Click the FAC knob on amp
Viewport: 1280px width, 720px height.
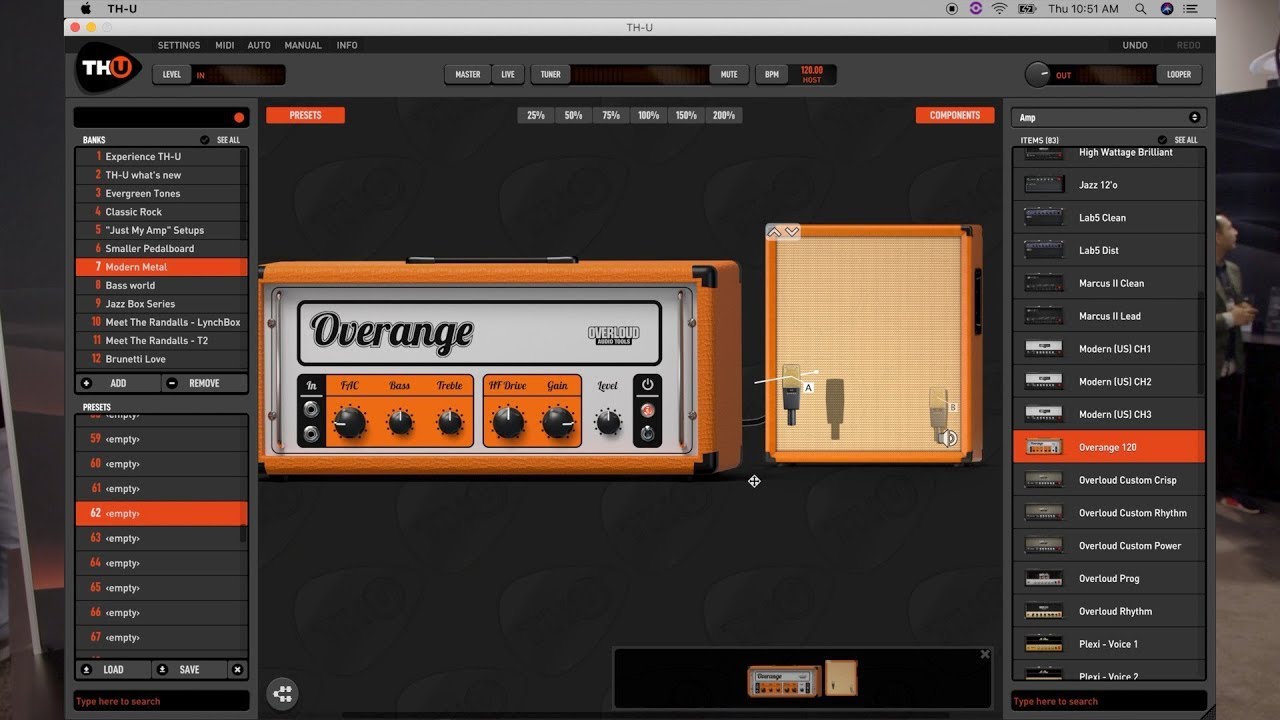point(349,423)
